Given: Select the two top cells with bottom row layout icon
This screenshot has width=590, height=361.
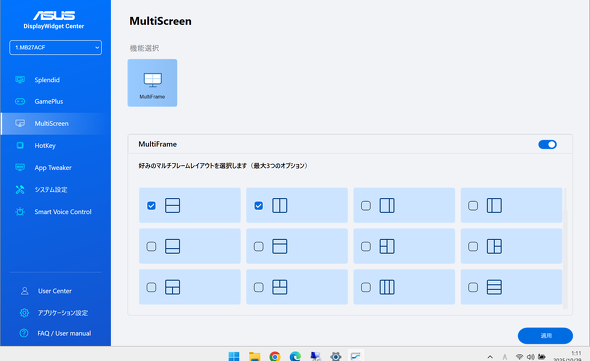Looking at the screenshot, I should (280, 287).
